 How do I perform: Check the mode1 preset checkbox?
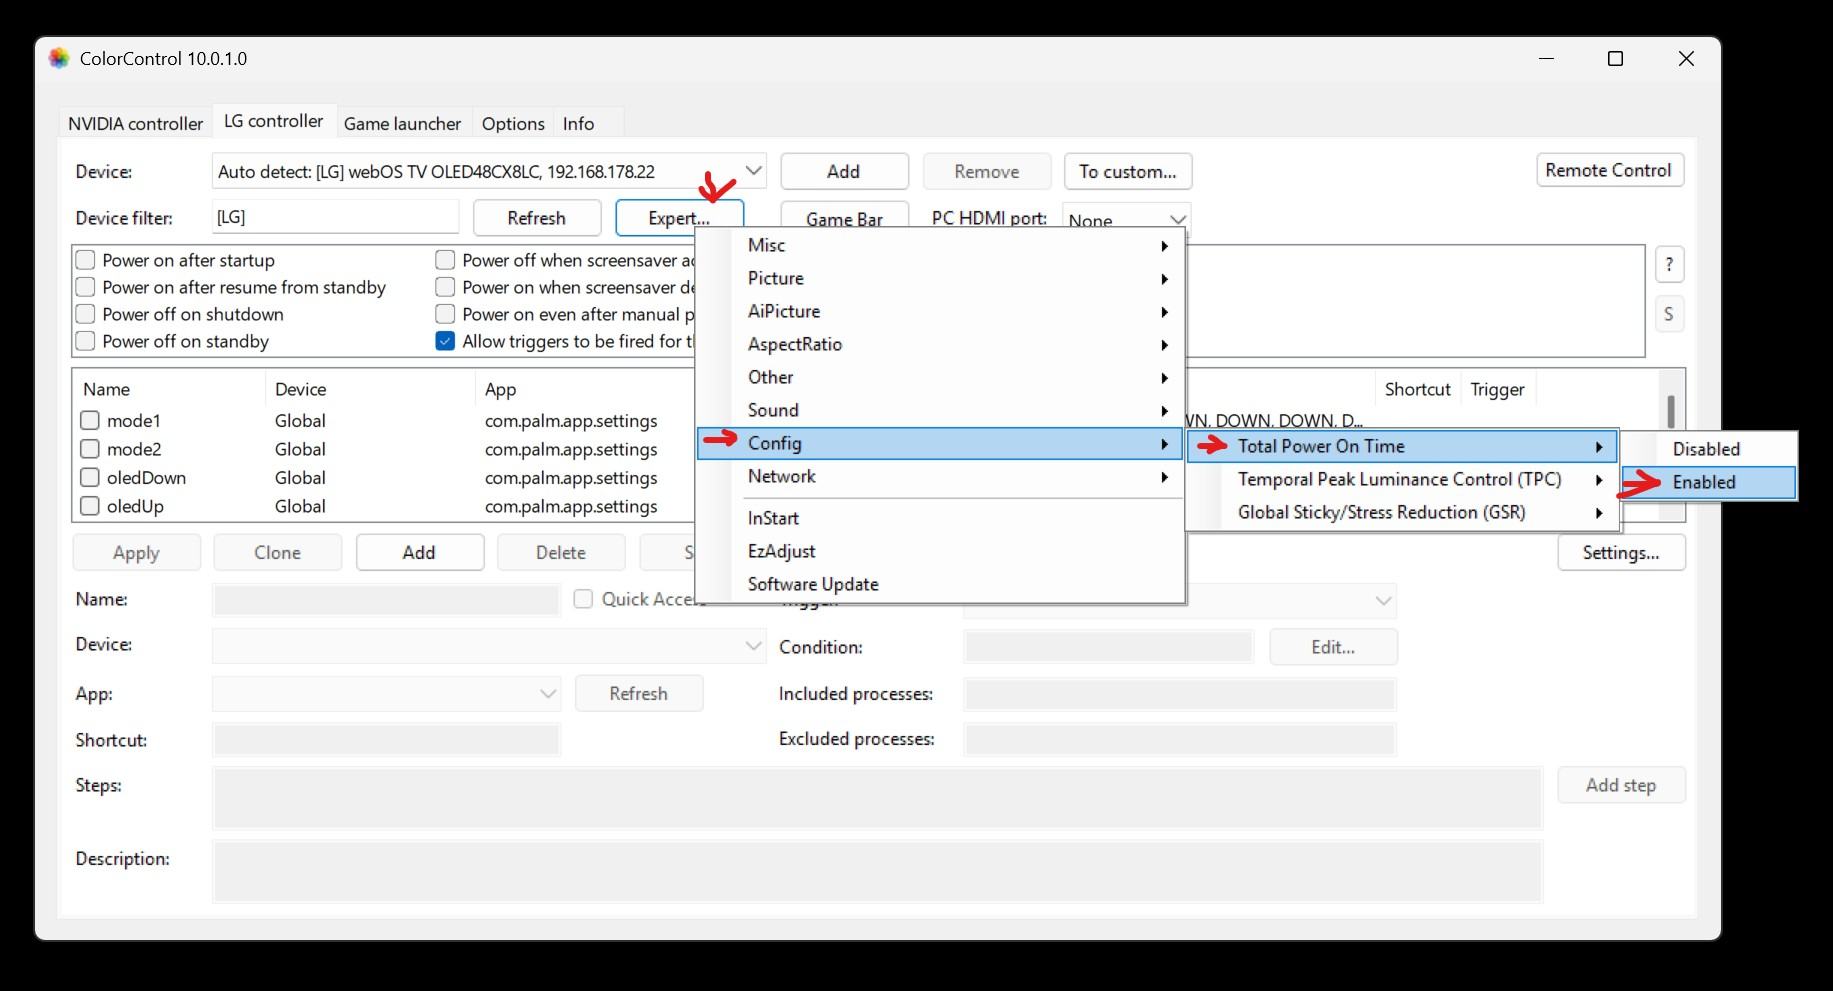(90, 421)
